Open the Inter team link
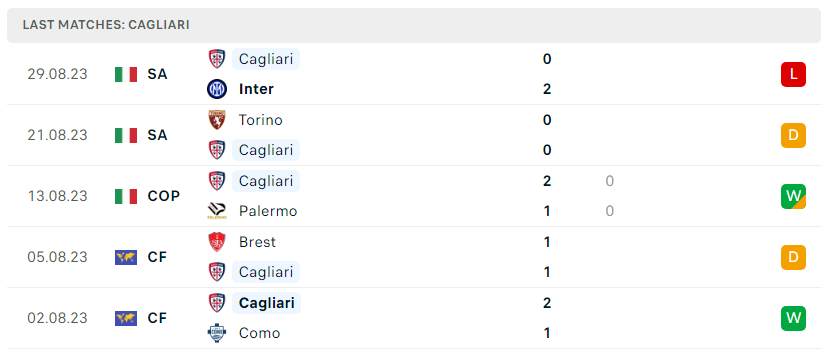Viewport: 823px width, 364px height. 256,89
